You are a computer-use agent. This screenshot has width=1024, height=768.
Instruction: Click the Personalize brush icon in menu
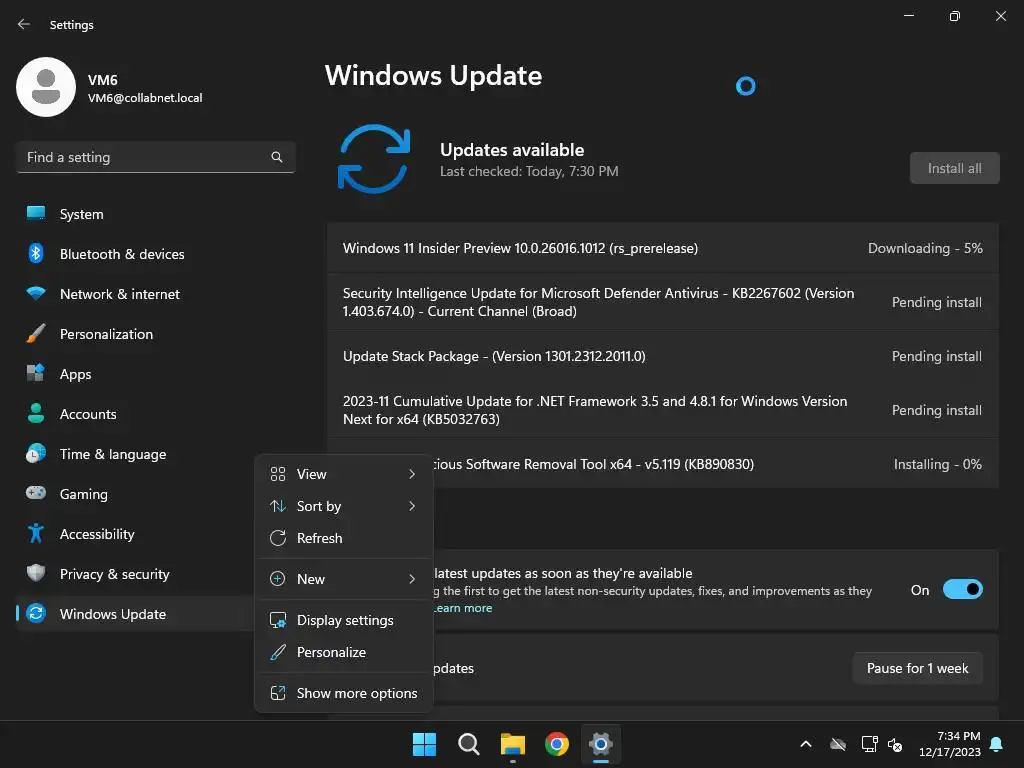click(278, 652)
